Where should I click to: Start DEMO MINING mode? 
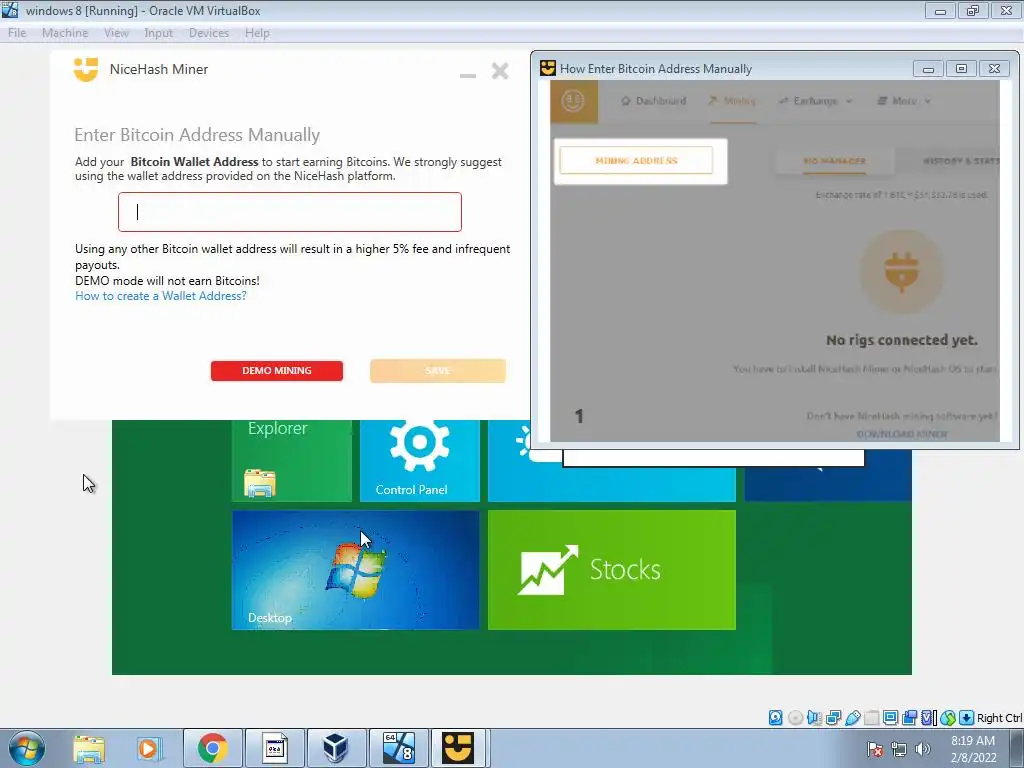click(276, 370)
